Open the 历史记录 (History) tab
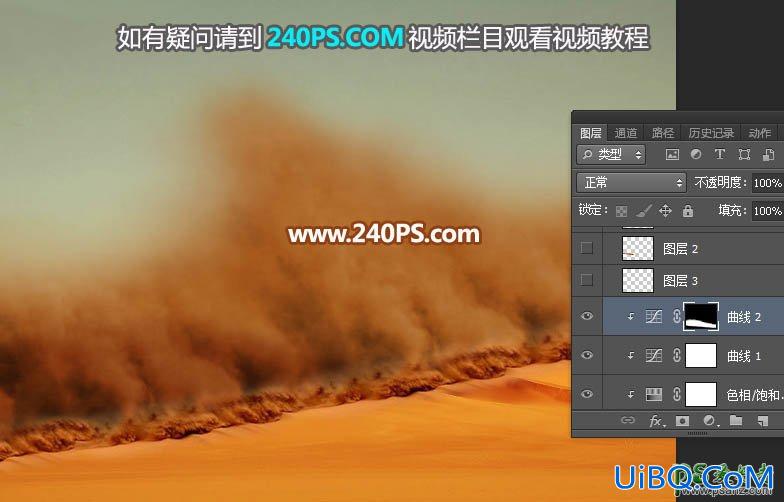This screenshot has height=502, width=784. (x=710, y=133)
